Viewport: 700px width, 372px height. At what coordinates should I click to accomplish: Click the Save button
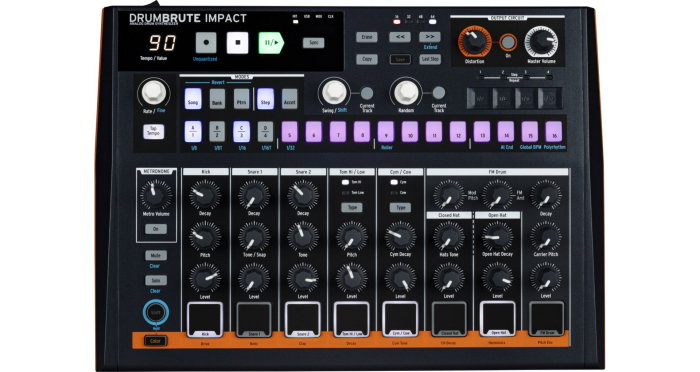(400, 59)
